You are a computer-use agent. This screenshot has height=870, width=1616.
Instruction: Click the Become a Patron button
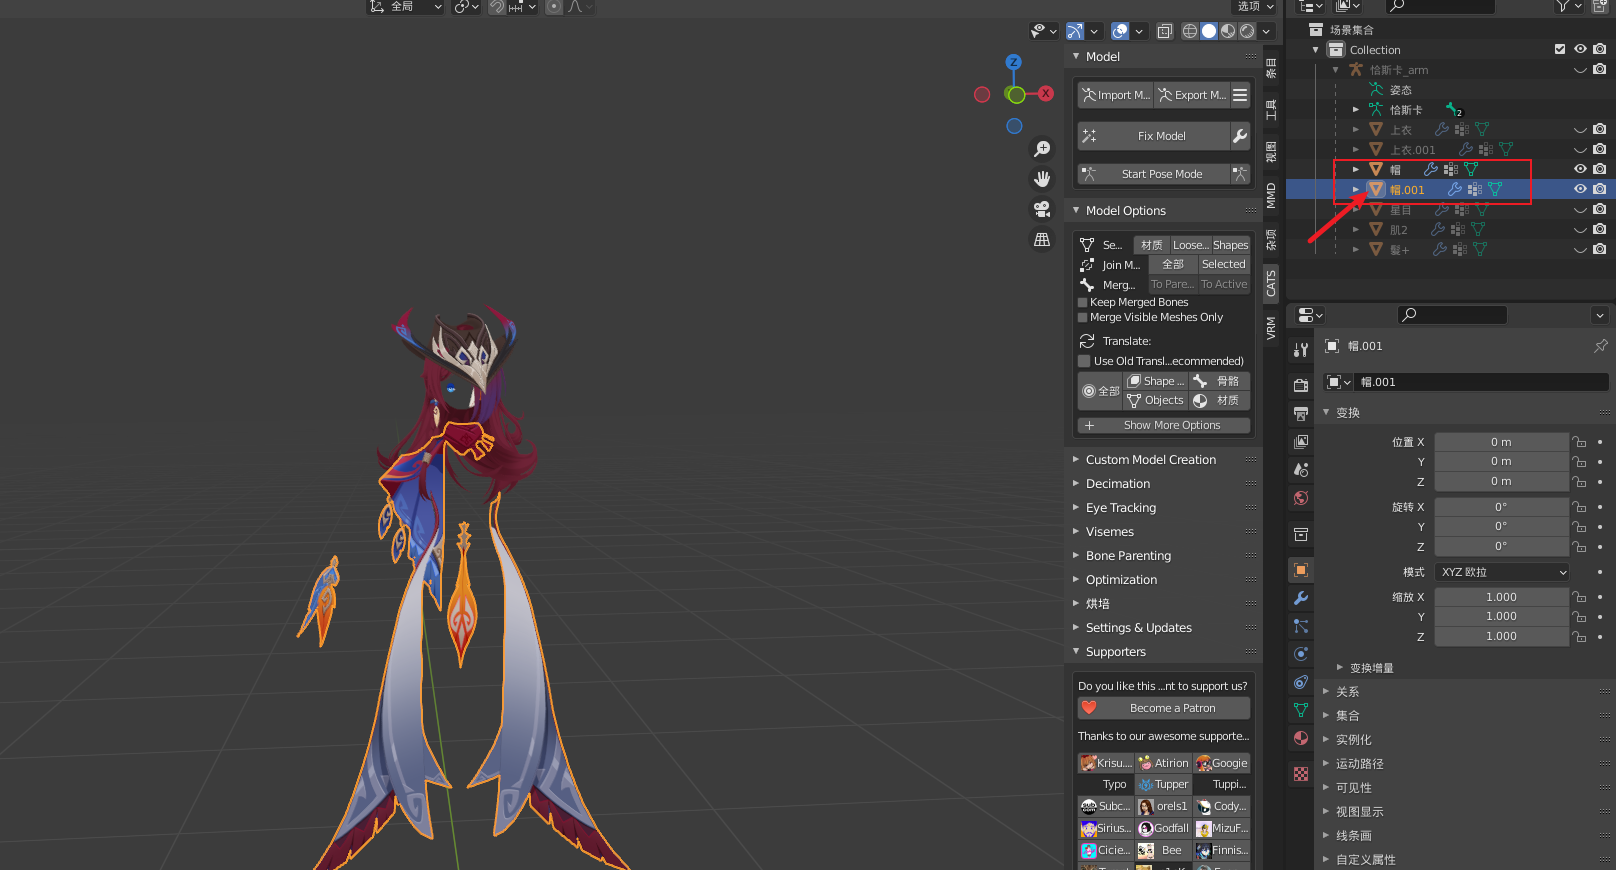coord(1164,708)
